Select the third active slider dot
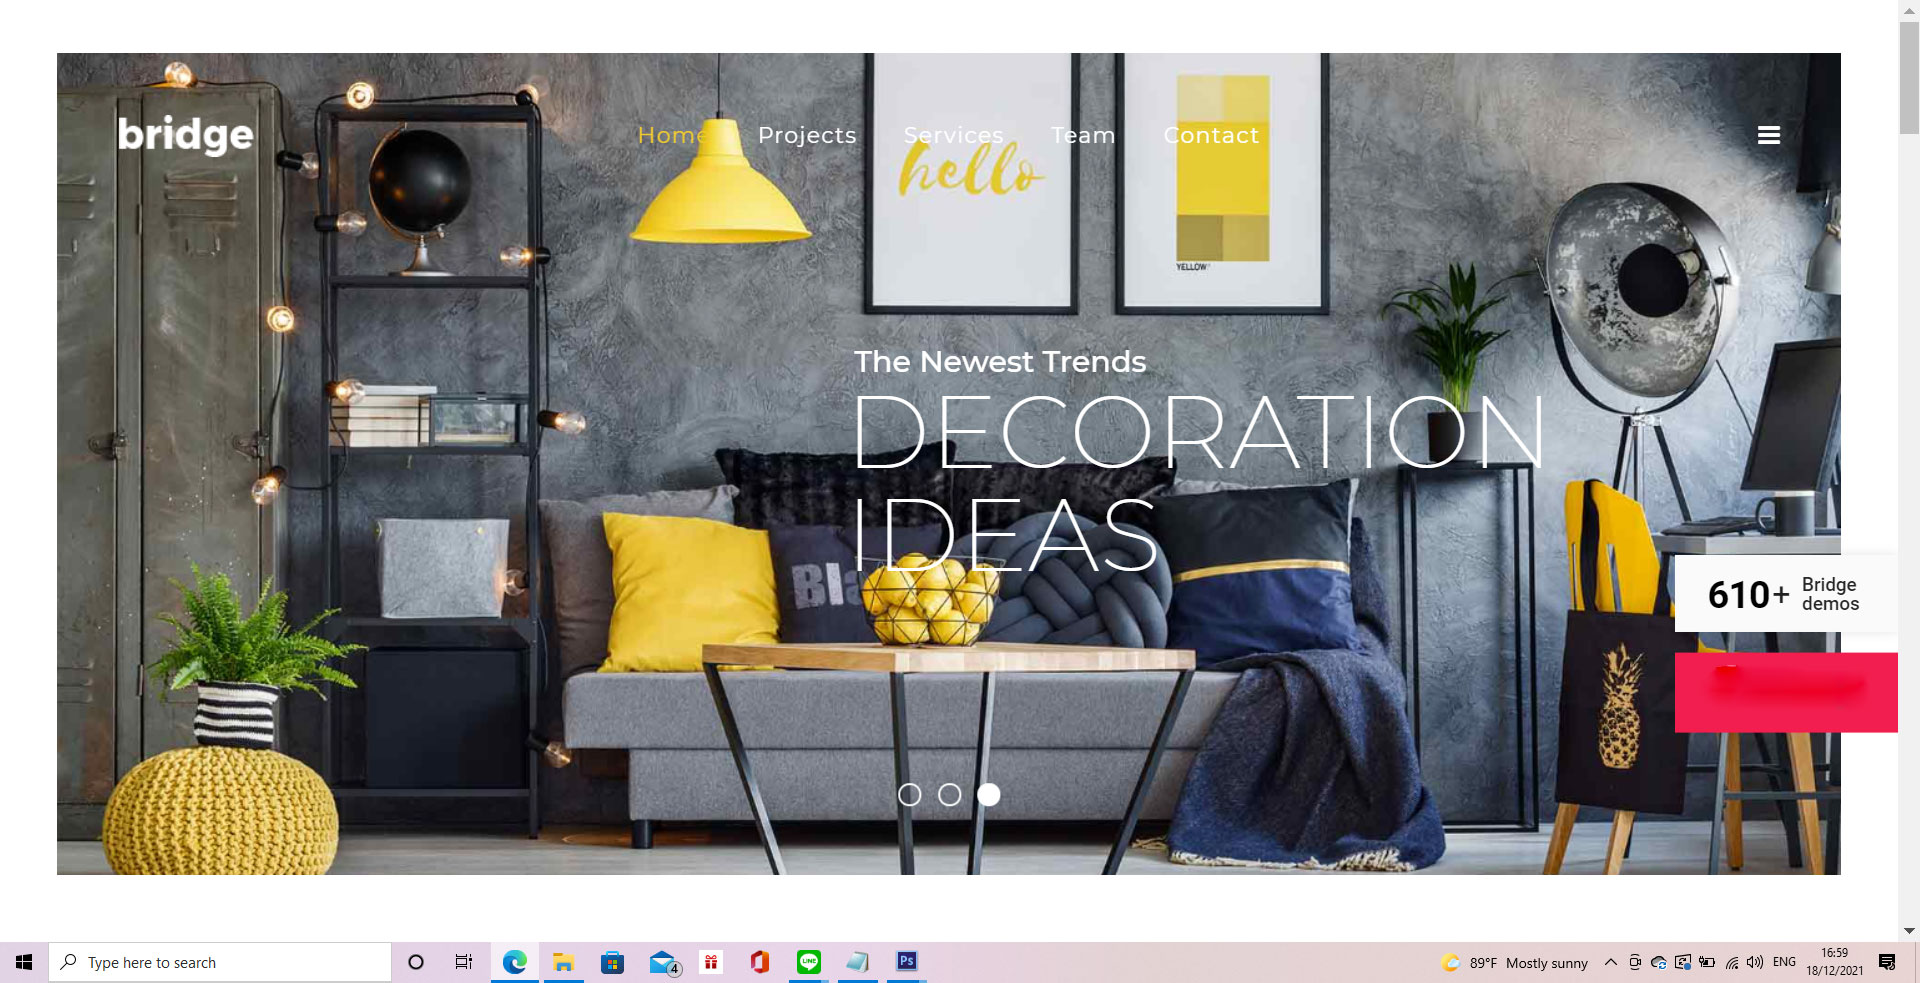 click(988, 794)
